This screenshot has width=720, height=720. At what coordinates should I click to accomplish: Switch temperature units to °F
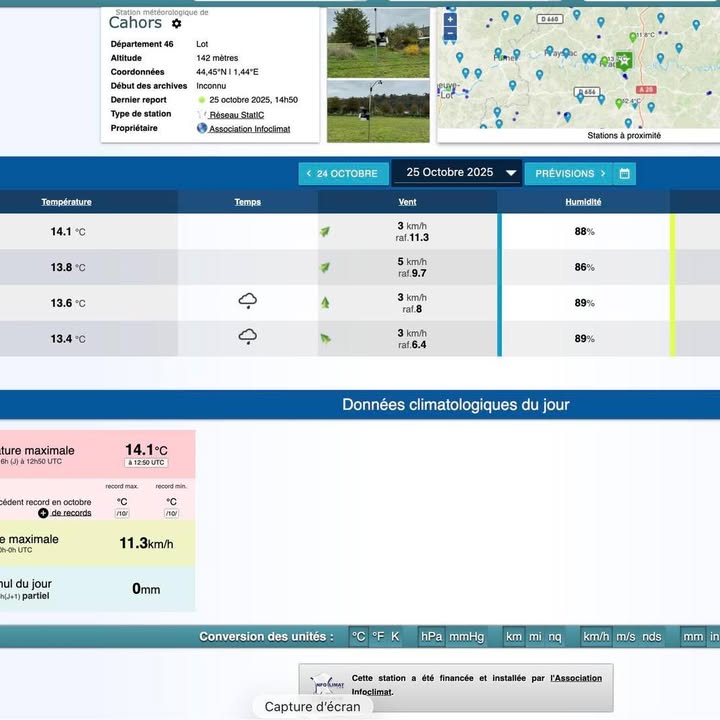(x=378, y=636)
